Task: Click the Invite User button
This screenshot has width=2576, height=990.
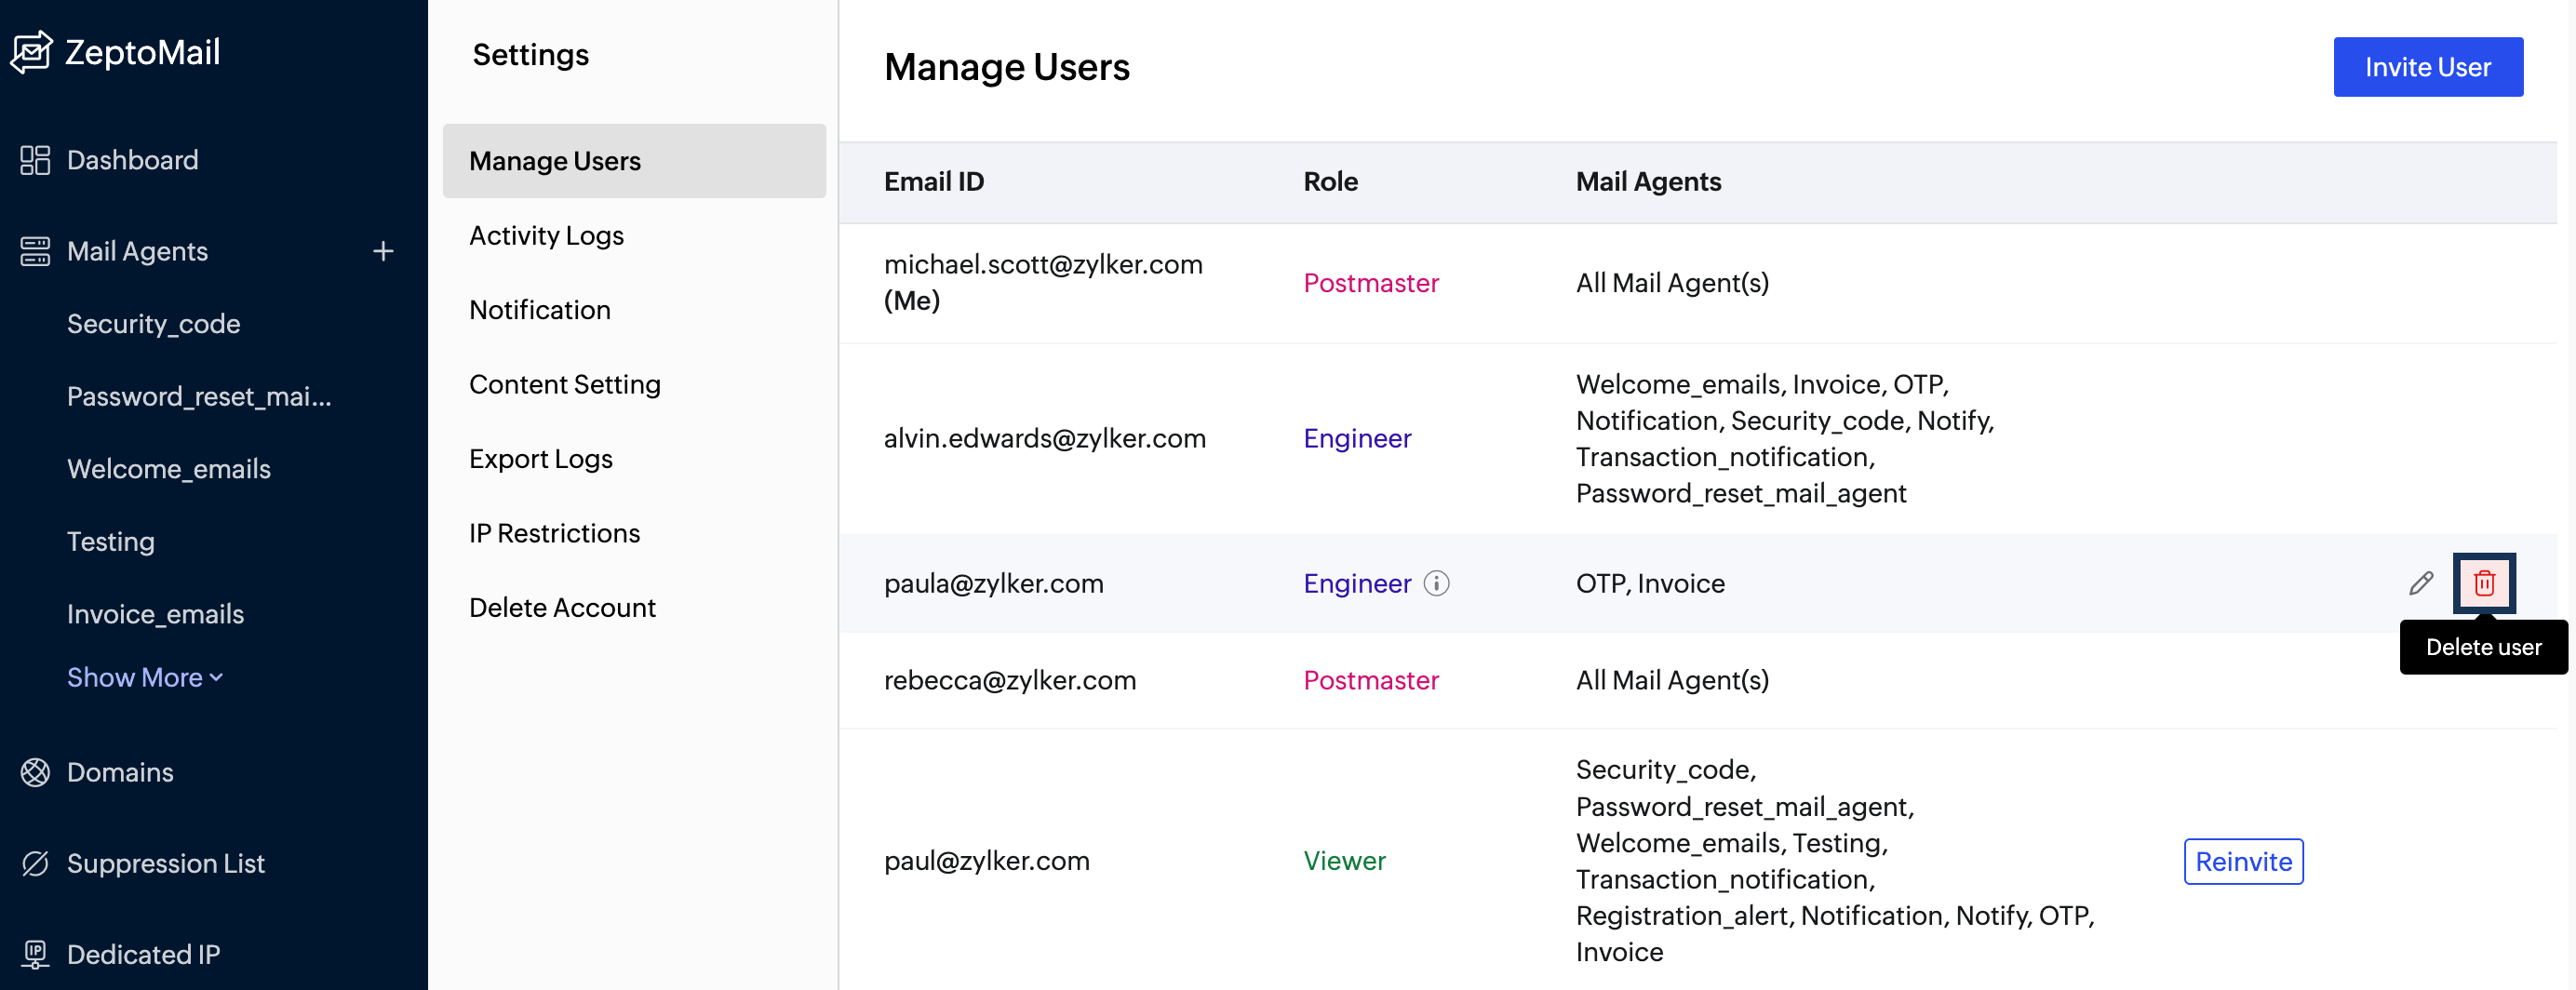Action: (2427, 67)
